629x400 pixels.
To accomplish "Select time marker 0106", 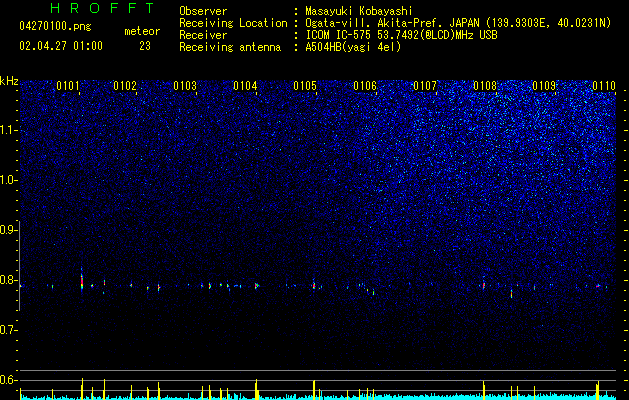I will [x=365, y=86].
